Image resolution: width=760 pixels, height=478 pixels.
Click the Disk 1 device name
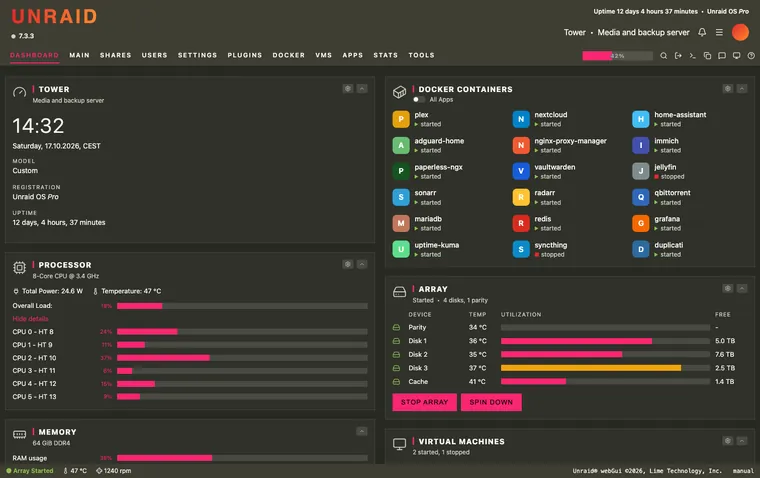[x=417, y=341]
